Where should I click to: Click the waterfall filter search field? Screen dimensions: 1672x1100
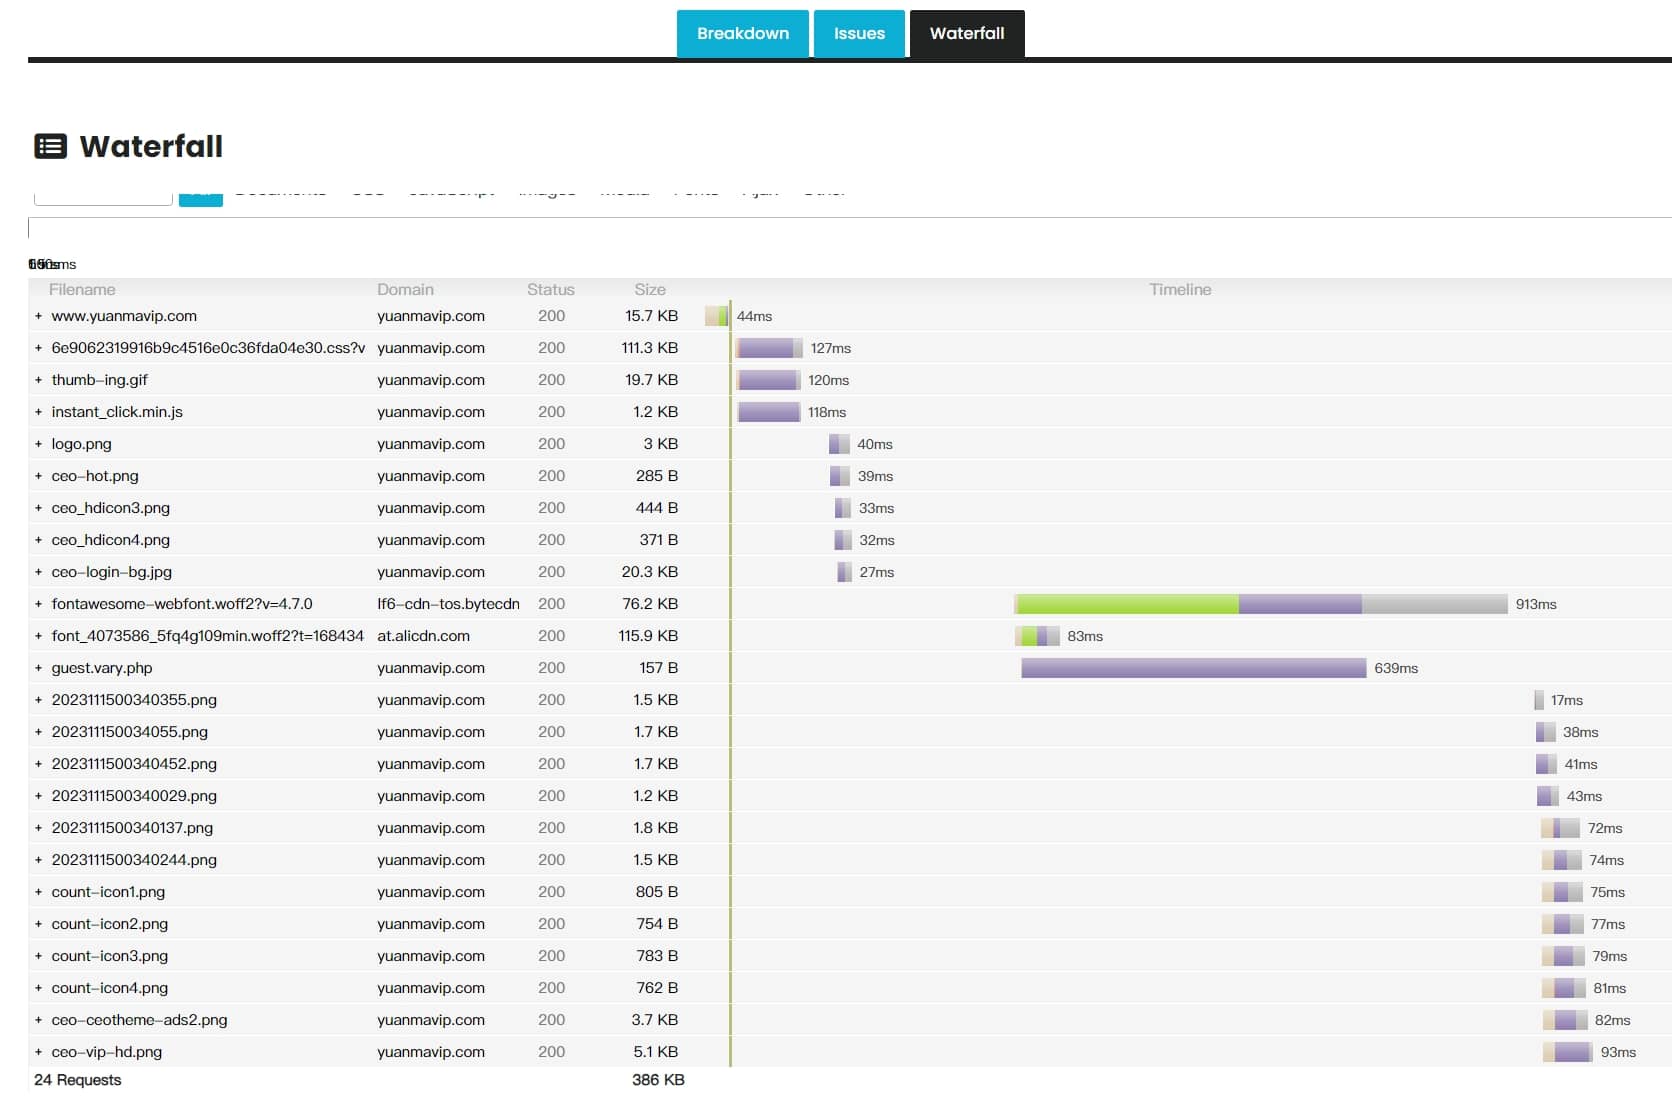(103, 196)
